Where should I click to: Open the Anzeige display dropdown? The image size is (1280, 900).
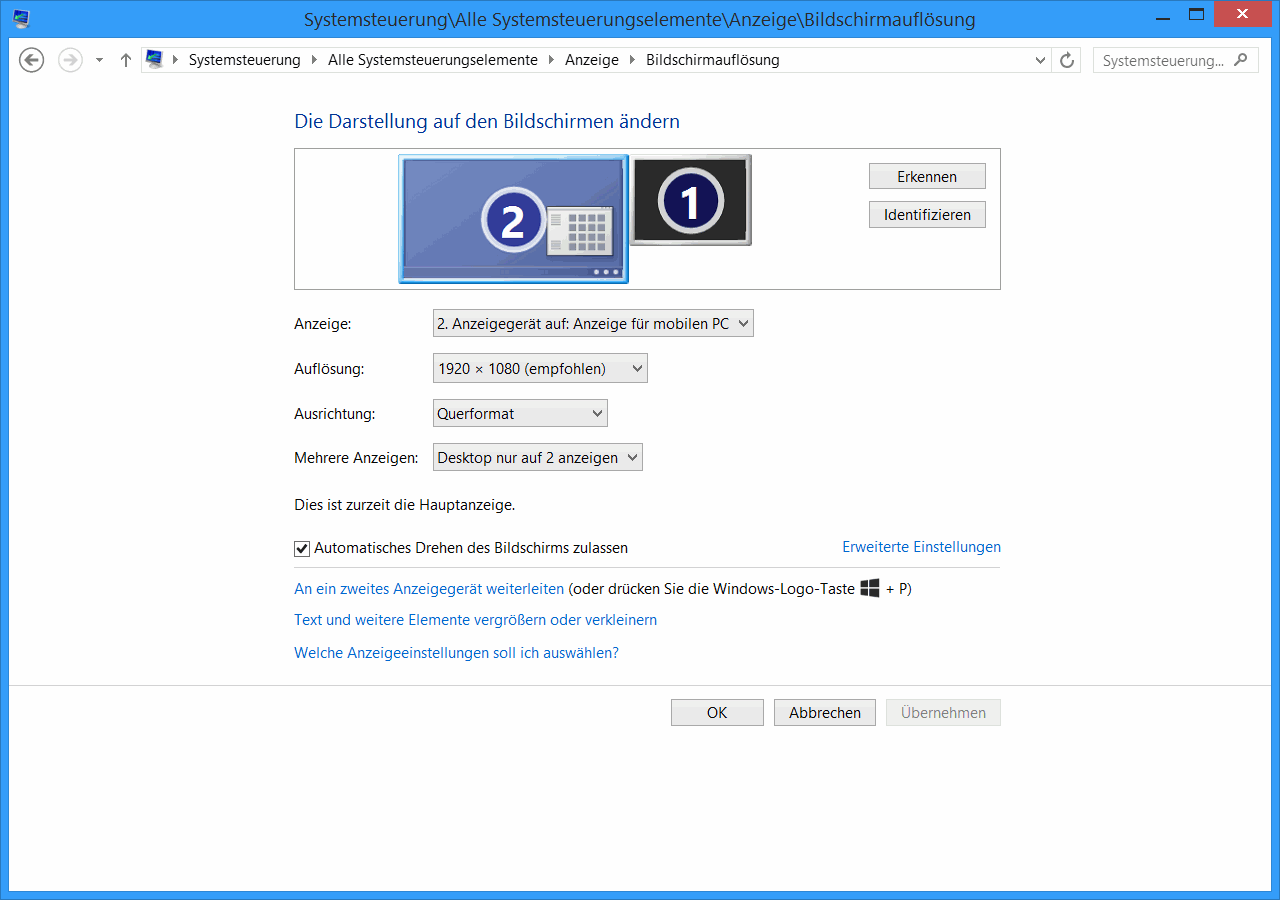click(592, 324)
